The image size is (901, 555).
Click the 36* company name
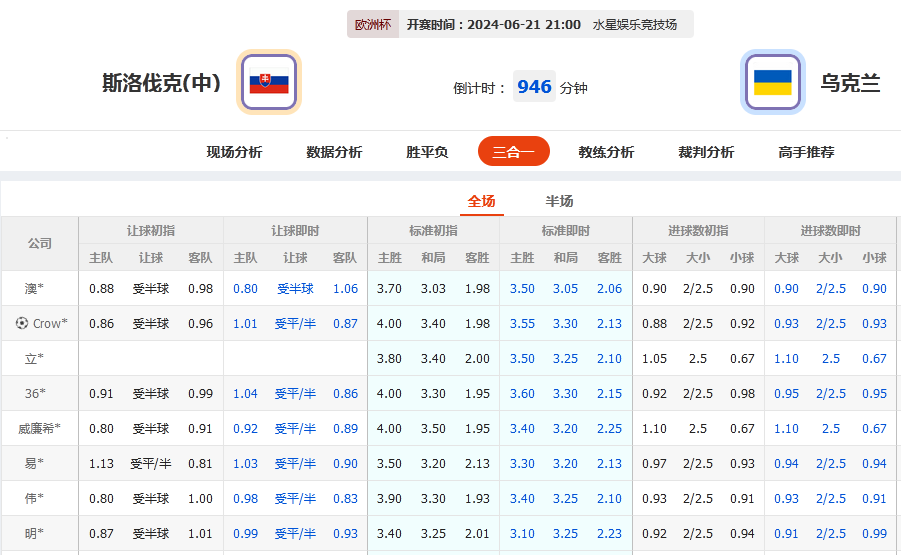click(x=34, y=394)
